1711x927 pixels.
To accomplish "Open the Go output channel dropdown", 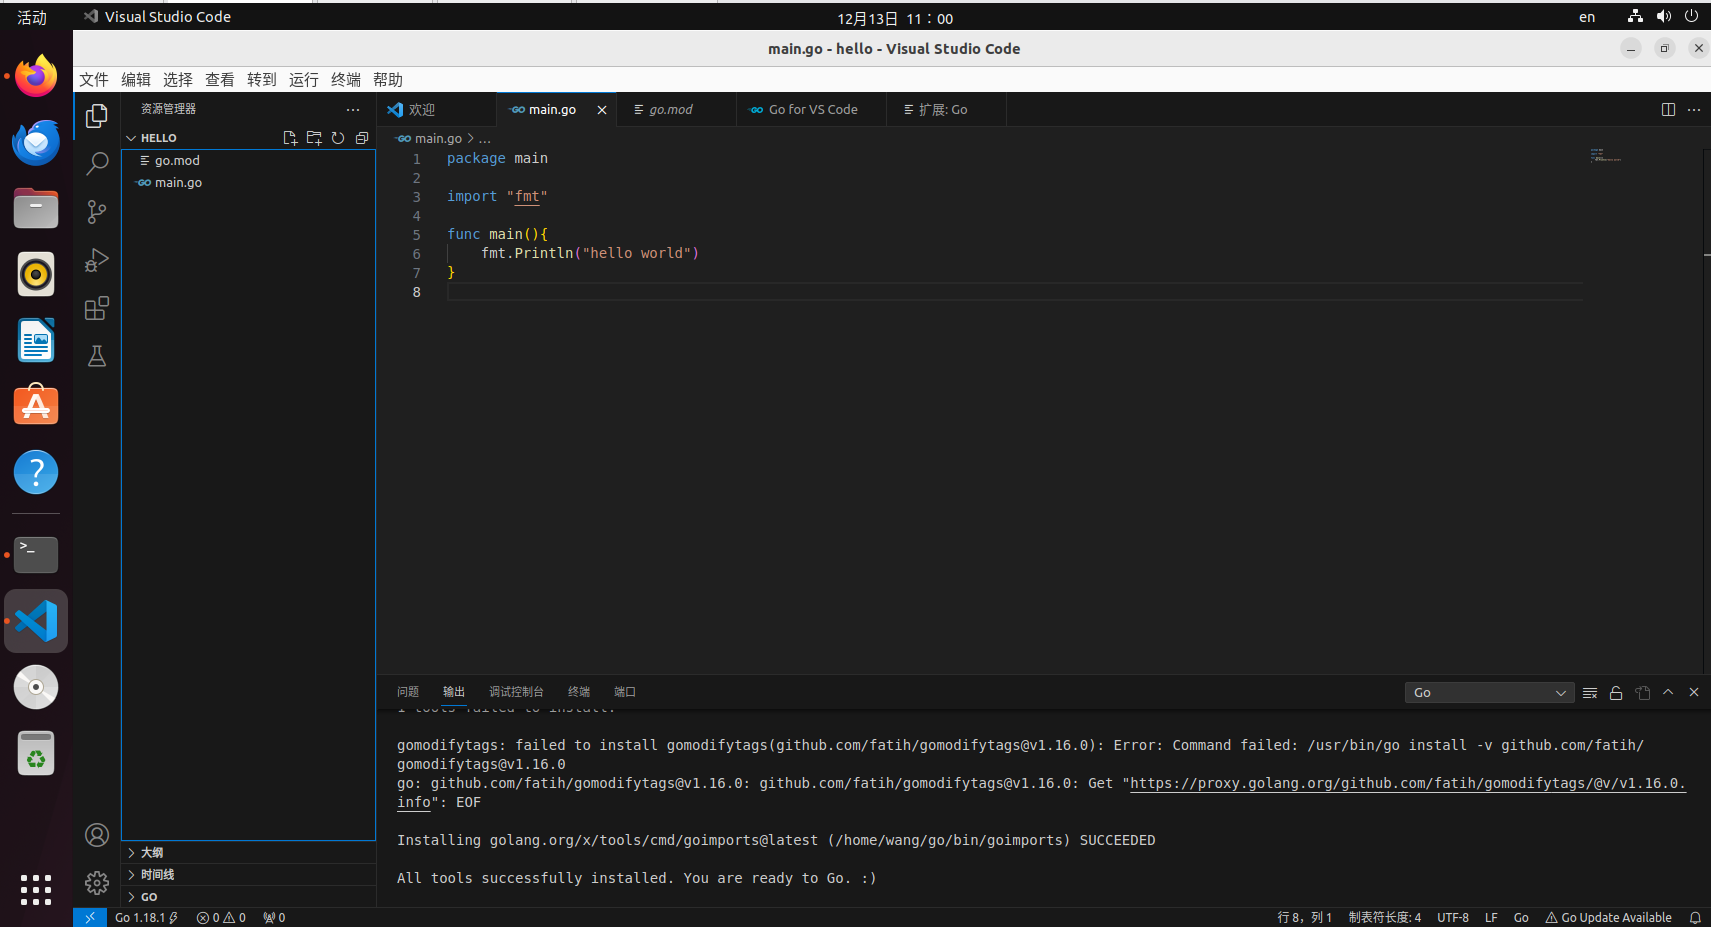I will (x=1489, y=693).
